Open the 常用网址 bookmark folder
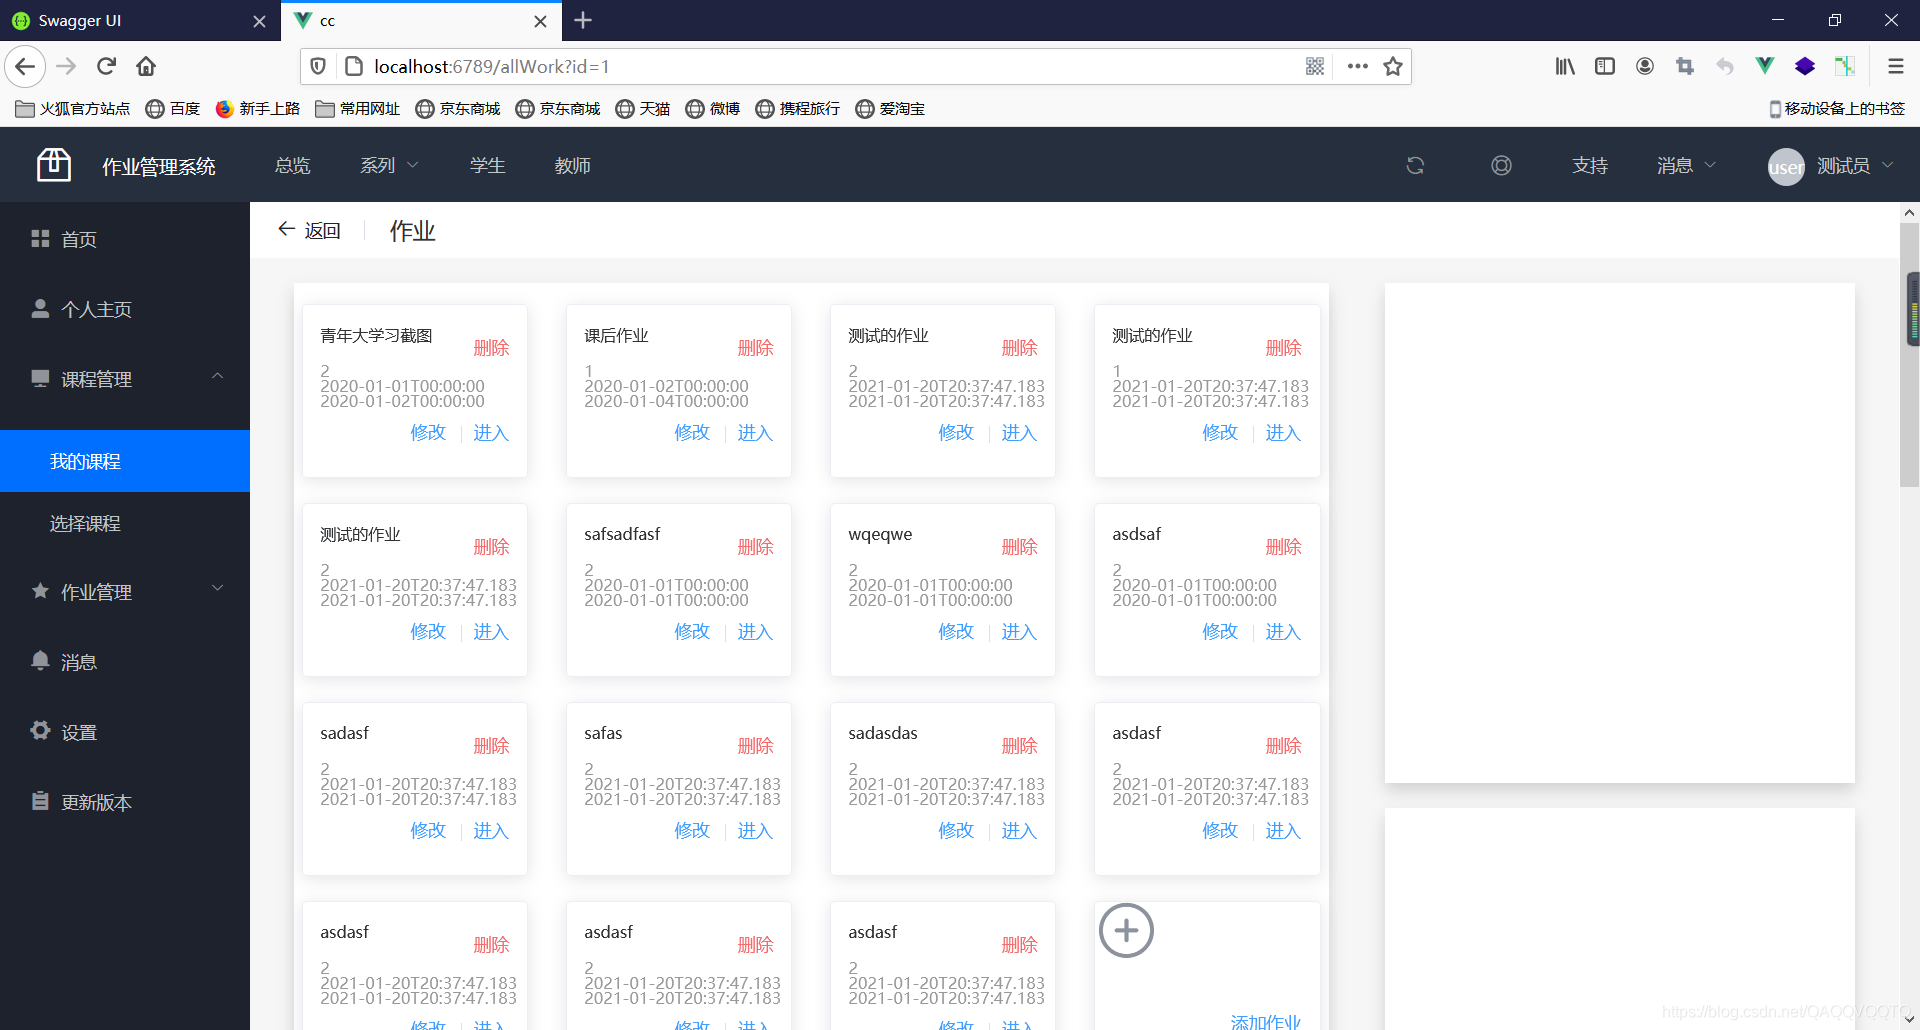This screenshot has height=1030, width=1920. (x=358, y=109)
